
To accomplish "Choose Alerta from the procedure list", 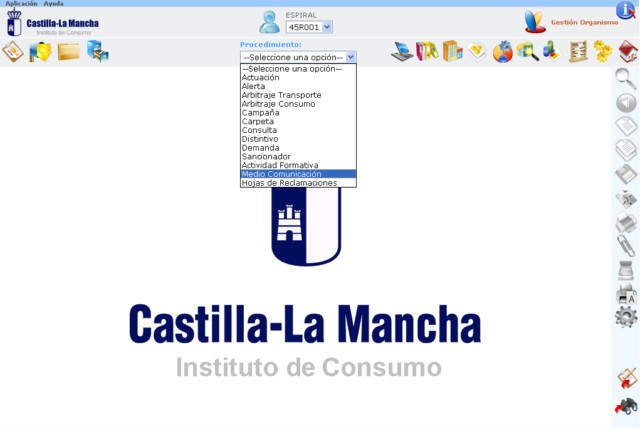I will (298, 86).
